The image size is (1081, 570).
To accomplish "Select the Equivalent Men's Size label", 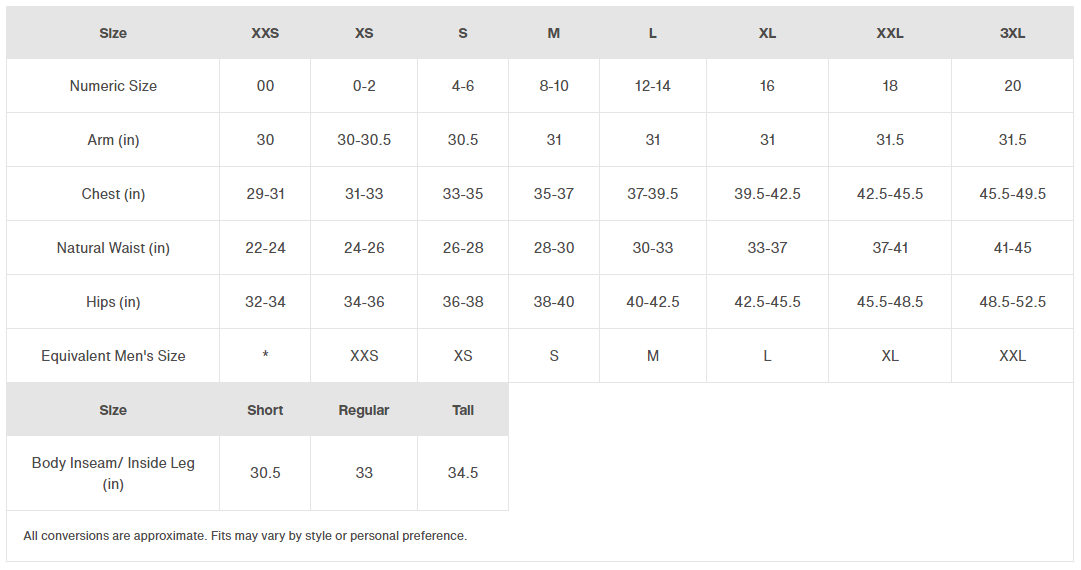I will [113, 356].
